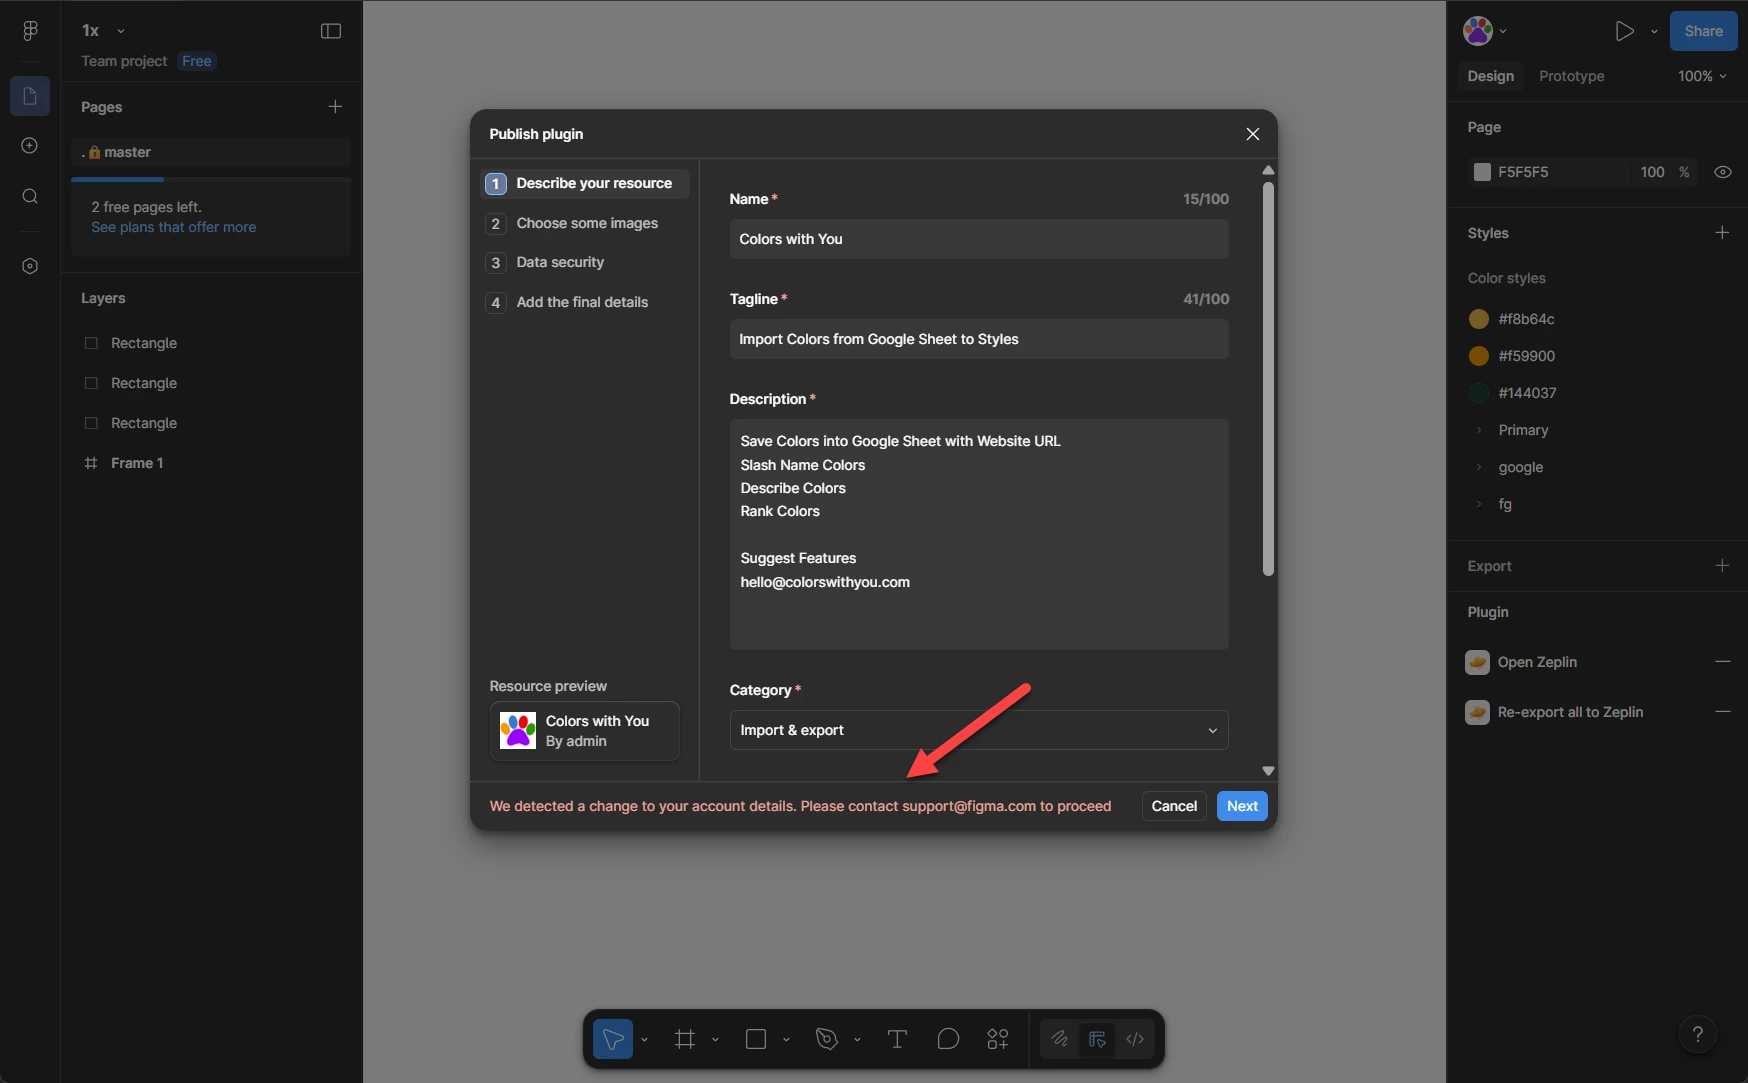Open Move tool options chevron

[x=644, y=1040]
